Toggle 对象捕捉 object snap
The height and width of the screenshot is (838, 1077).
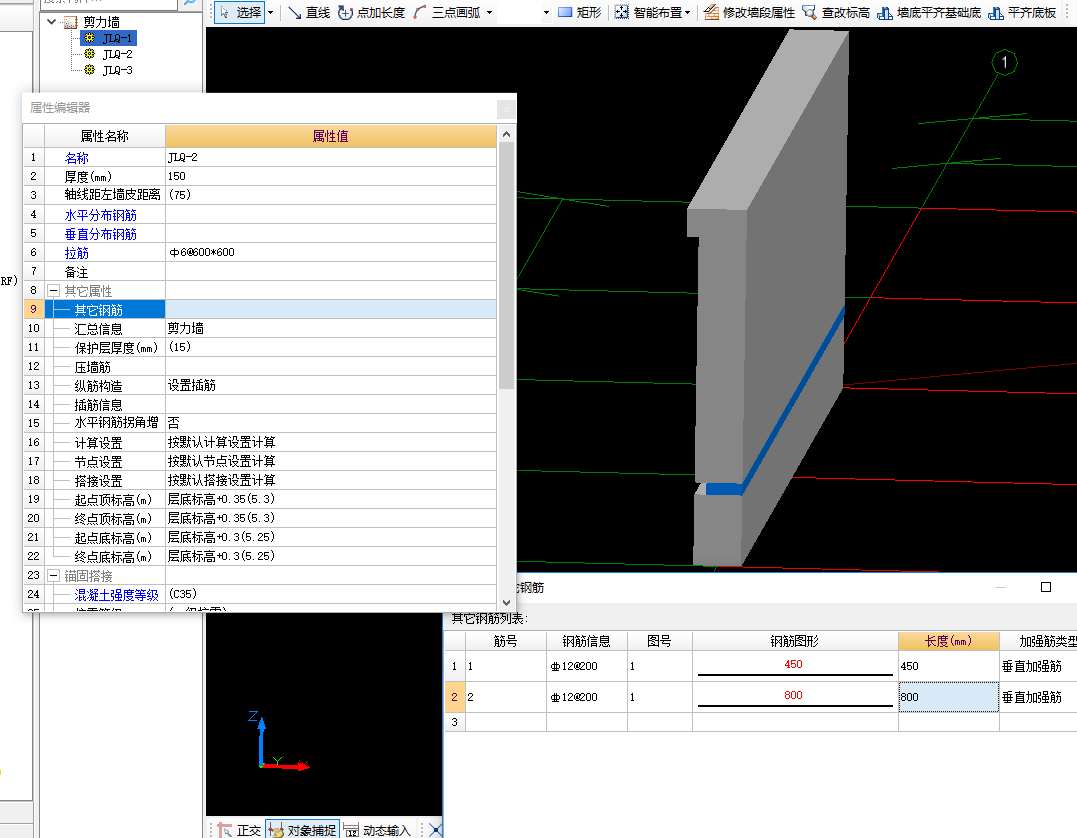[x=302, y=830]
